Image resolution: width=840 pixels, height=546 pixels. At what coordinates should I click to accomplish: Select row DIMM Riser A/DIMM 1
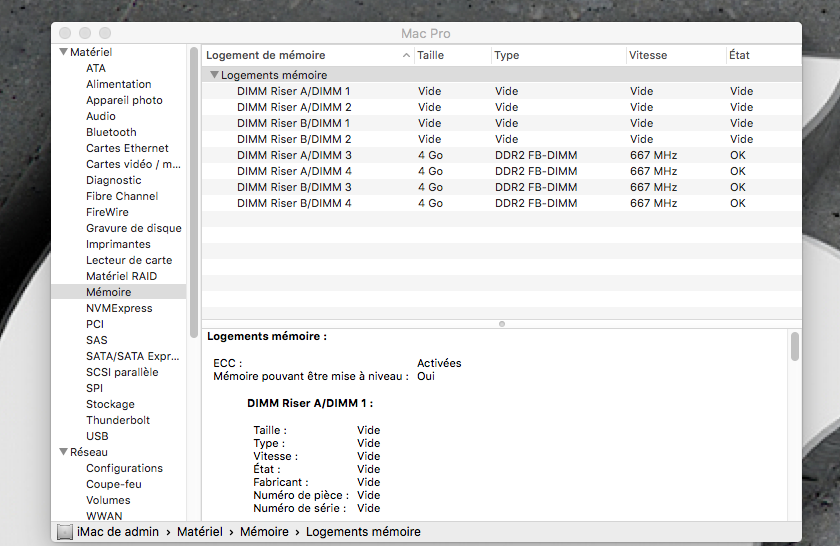click(501, 91)
